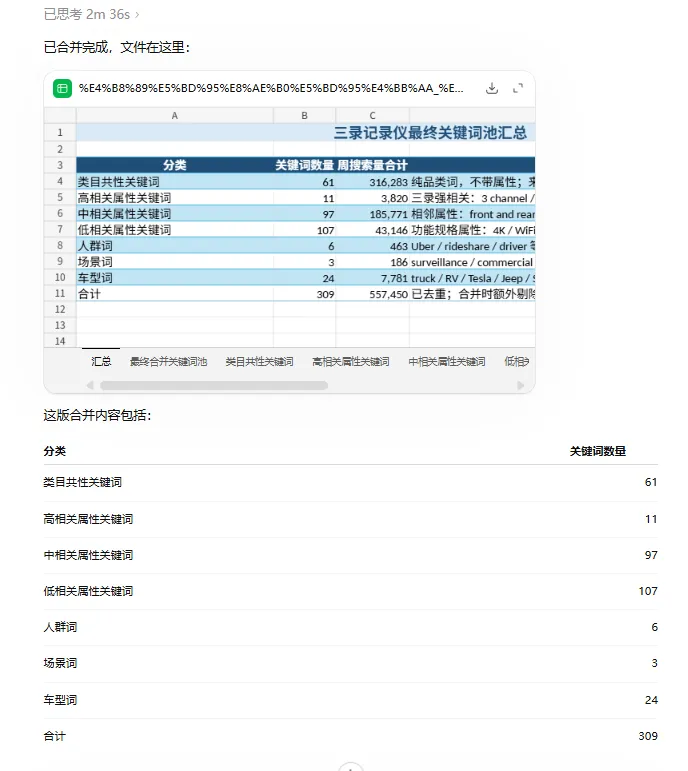Image resolution: width=688 pixels, height=771 pixels.
Task: Open the 中相关属性关键词 sheet tab
Action: 447,361
